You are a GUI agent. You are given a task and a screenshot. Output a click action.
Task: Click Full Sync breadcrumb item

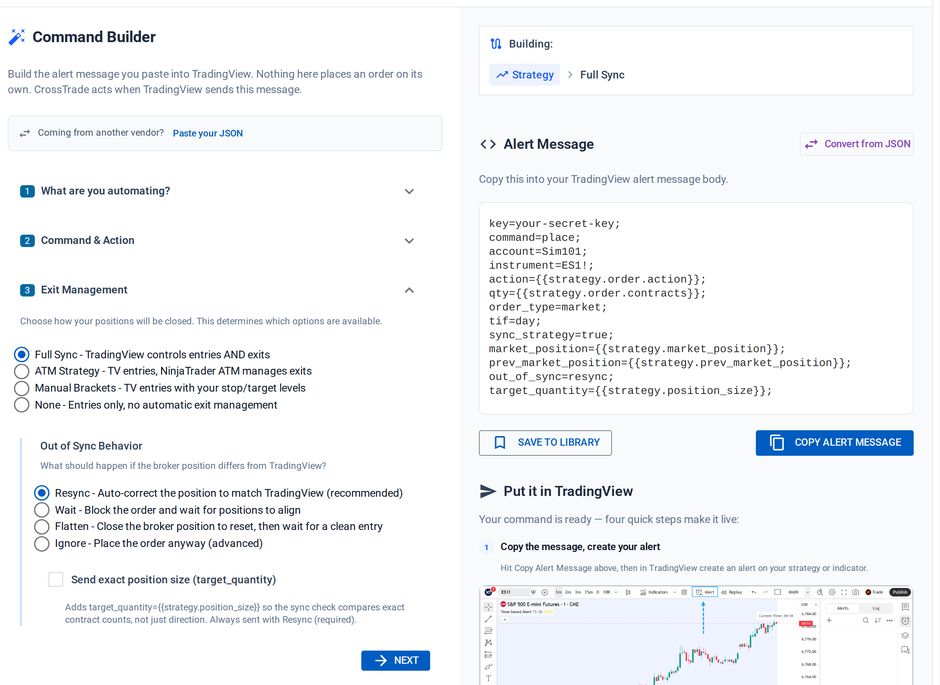tap(602, 75)
